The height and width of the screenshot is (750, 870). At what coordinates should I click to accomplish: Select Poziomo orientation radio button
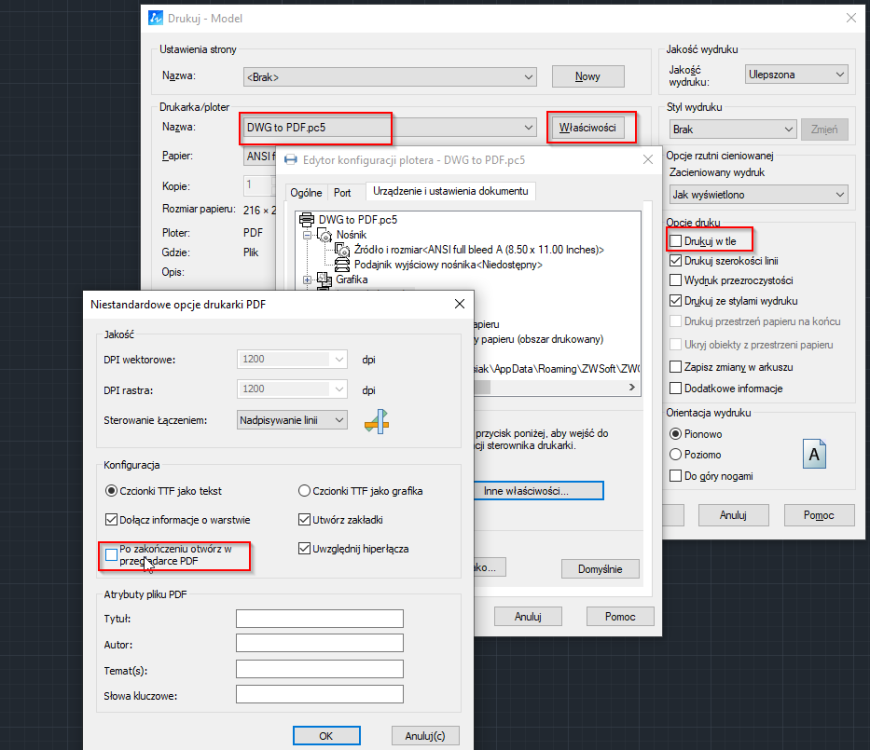tap(675, 454)
